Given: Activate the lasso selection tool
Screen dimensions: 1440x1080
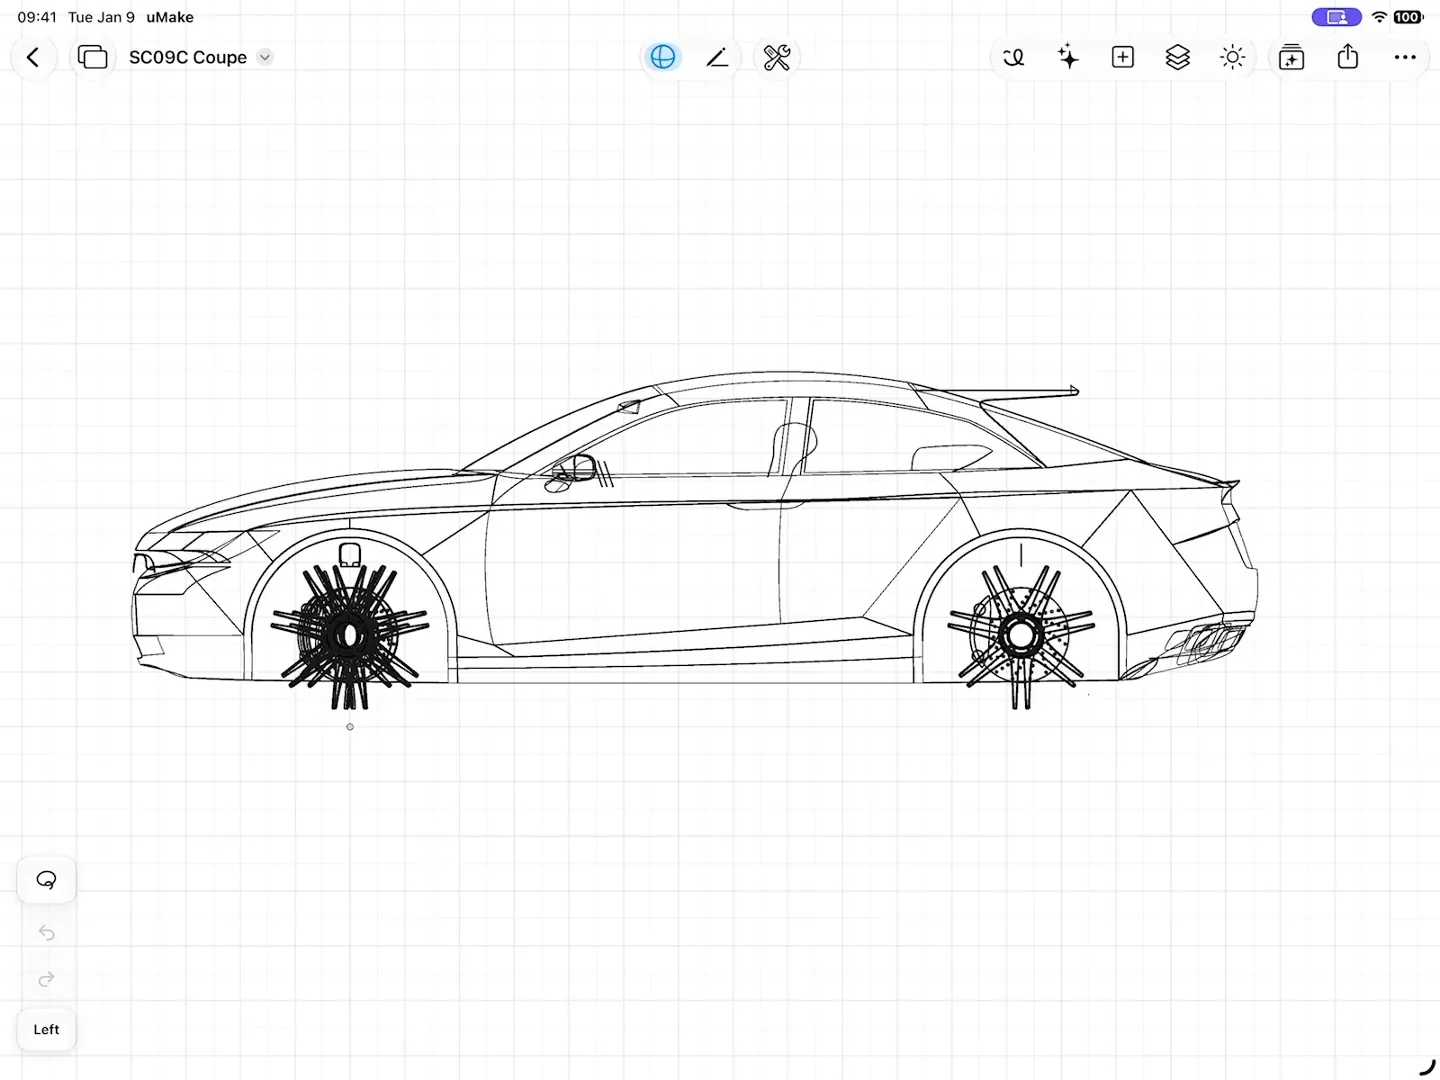Looking at the screenshot, I should click(x=47, y=880).
